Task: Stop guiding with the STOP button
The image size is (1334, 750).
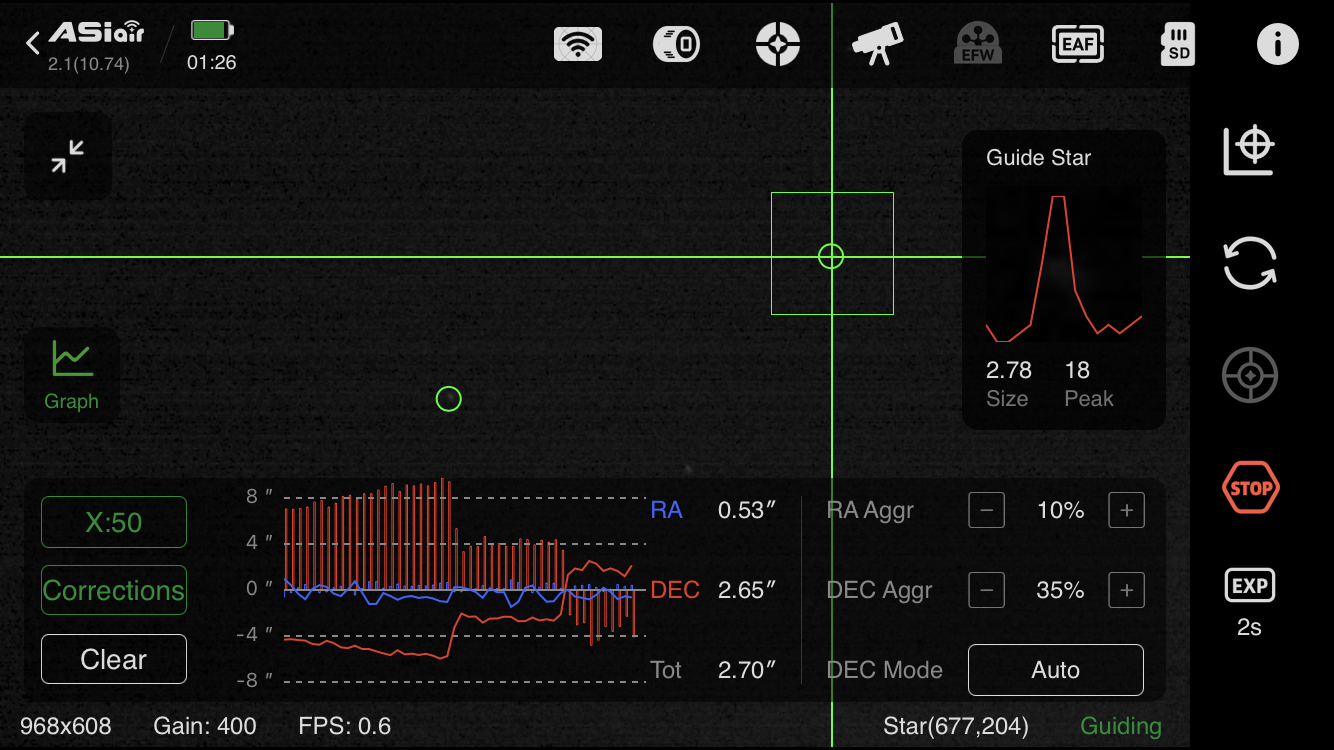Action: tap(1250, 488)
